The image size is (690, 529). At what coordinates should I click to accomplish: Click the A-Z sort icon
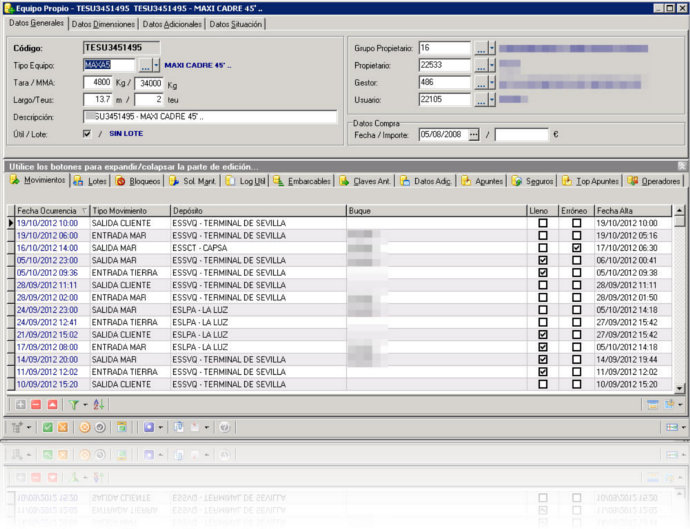[x=99, y=404]
